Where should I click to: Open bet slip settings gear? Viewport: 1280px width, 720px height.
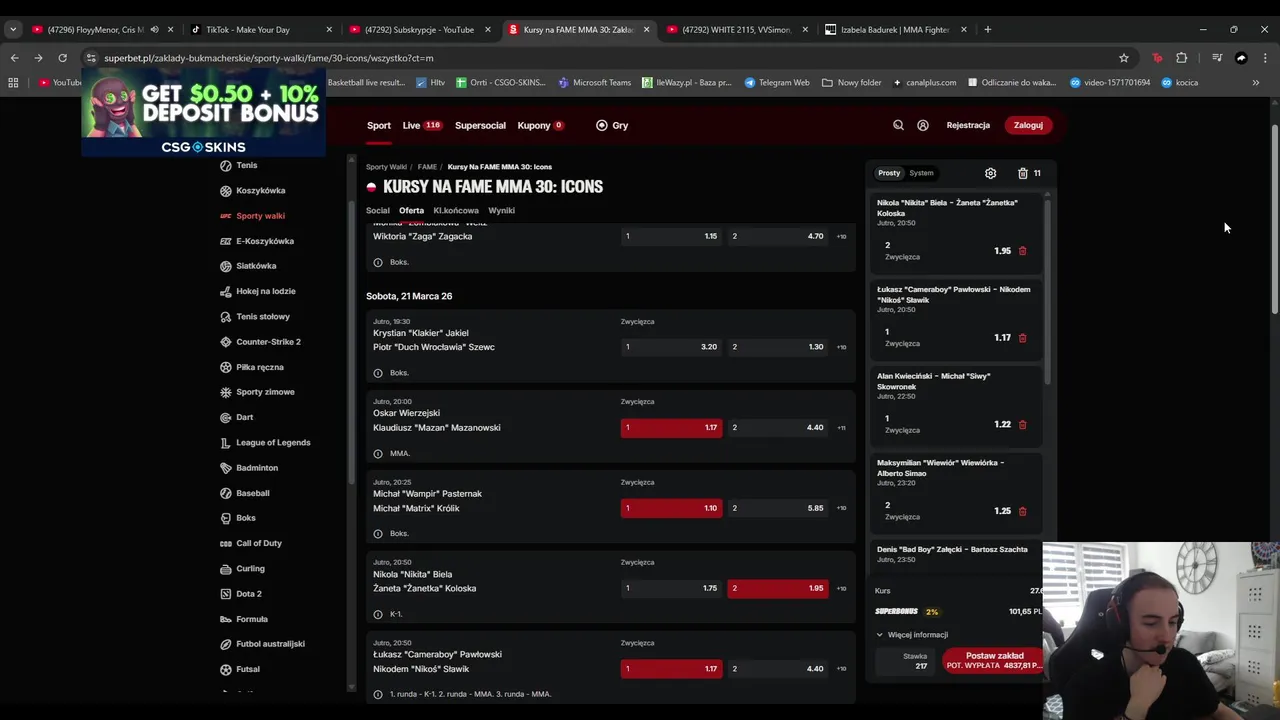[x=990, y=173]
